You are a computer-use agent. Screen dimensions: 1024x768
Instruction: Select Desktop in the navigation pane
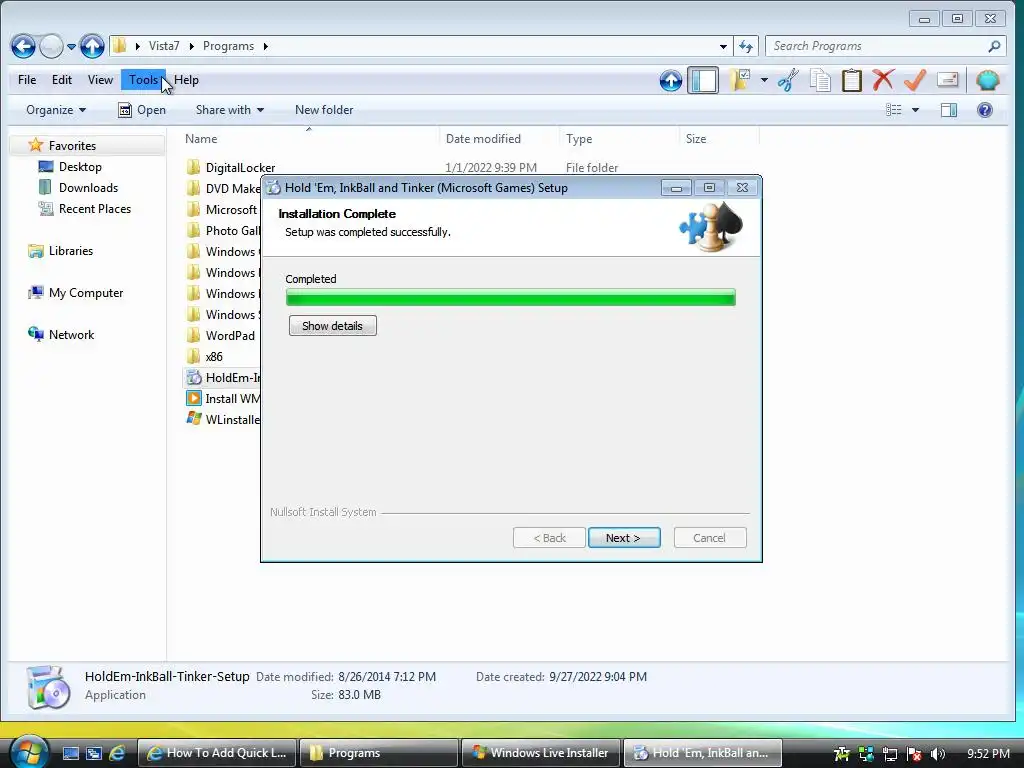80,167
